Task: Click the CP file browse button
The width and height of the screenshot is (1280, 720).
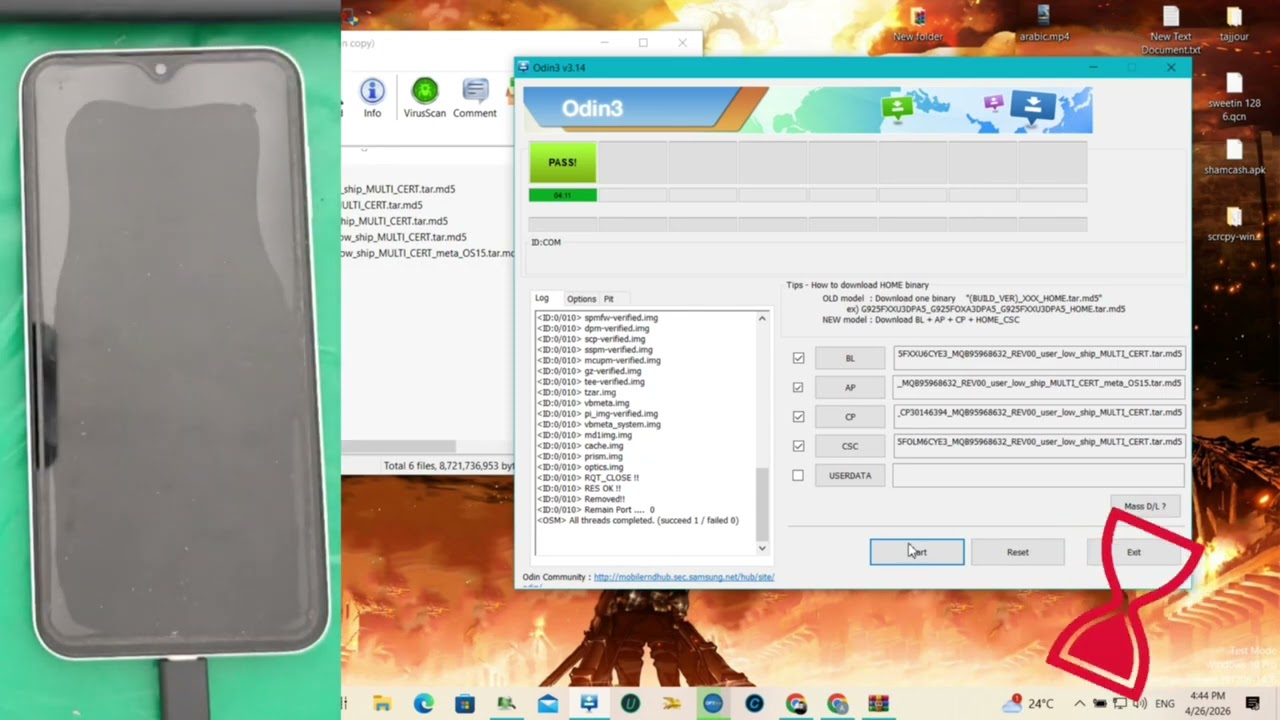Action: click(x=850, y=416)
